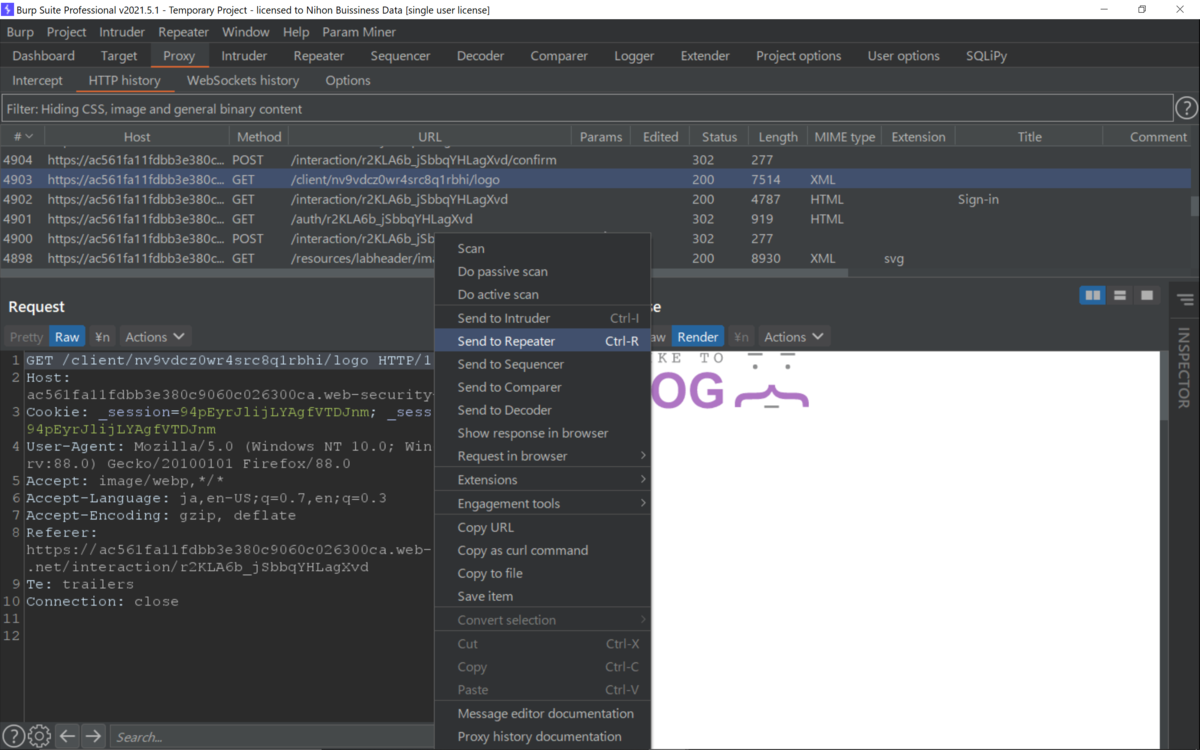Image resolution: width=1200 pixels, height=750 pixels.
Task: Choose Send to Intruder from context menu
Action: (x=542, y=318)
